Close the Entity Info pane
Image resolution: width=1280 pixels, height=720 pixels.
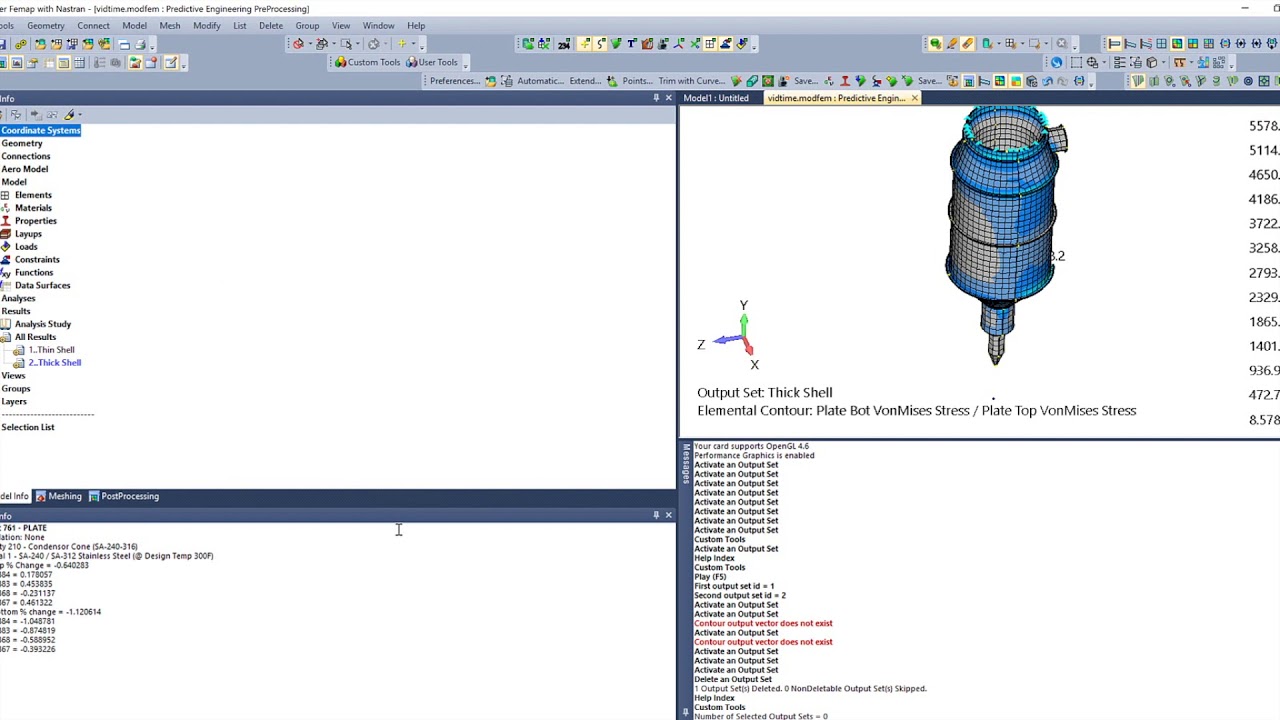[x=669, y=515]
